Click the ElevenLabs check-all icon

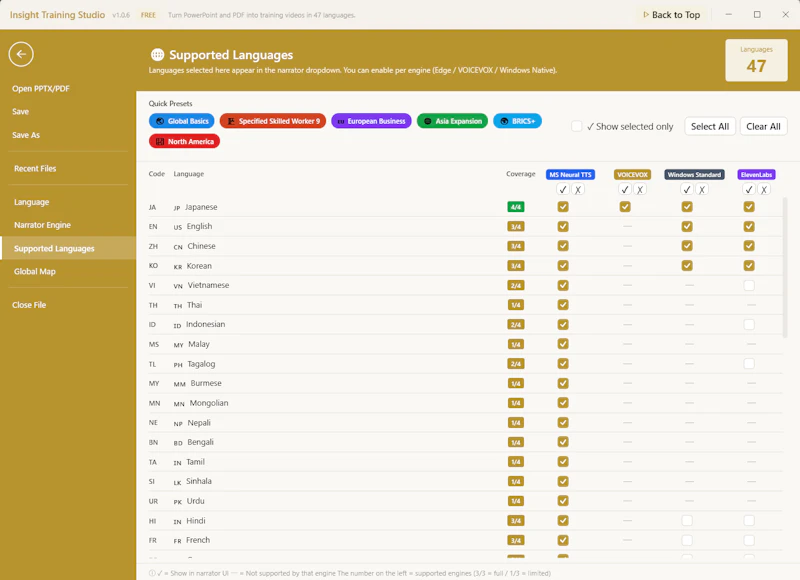pos(749,190)
